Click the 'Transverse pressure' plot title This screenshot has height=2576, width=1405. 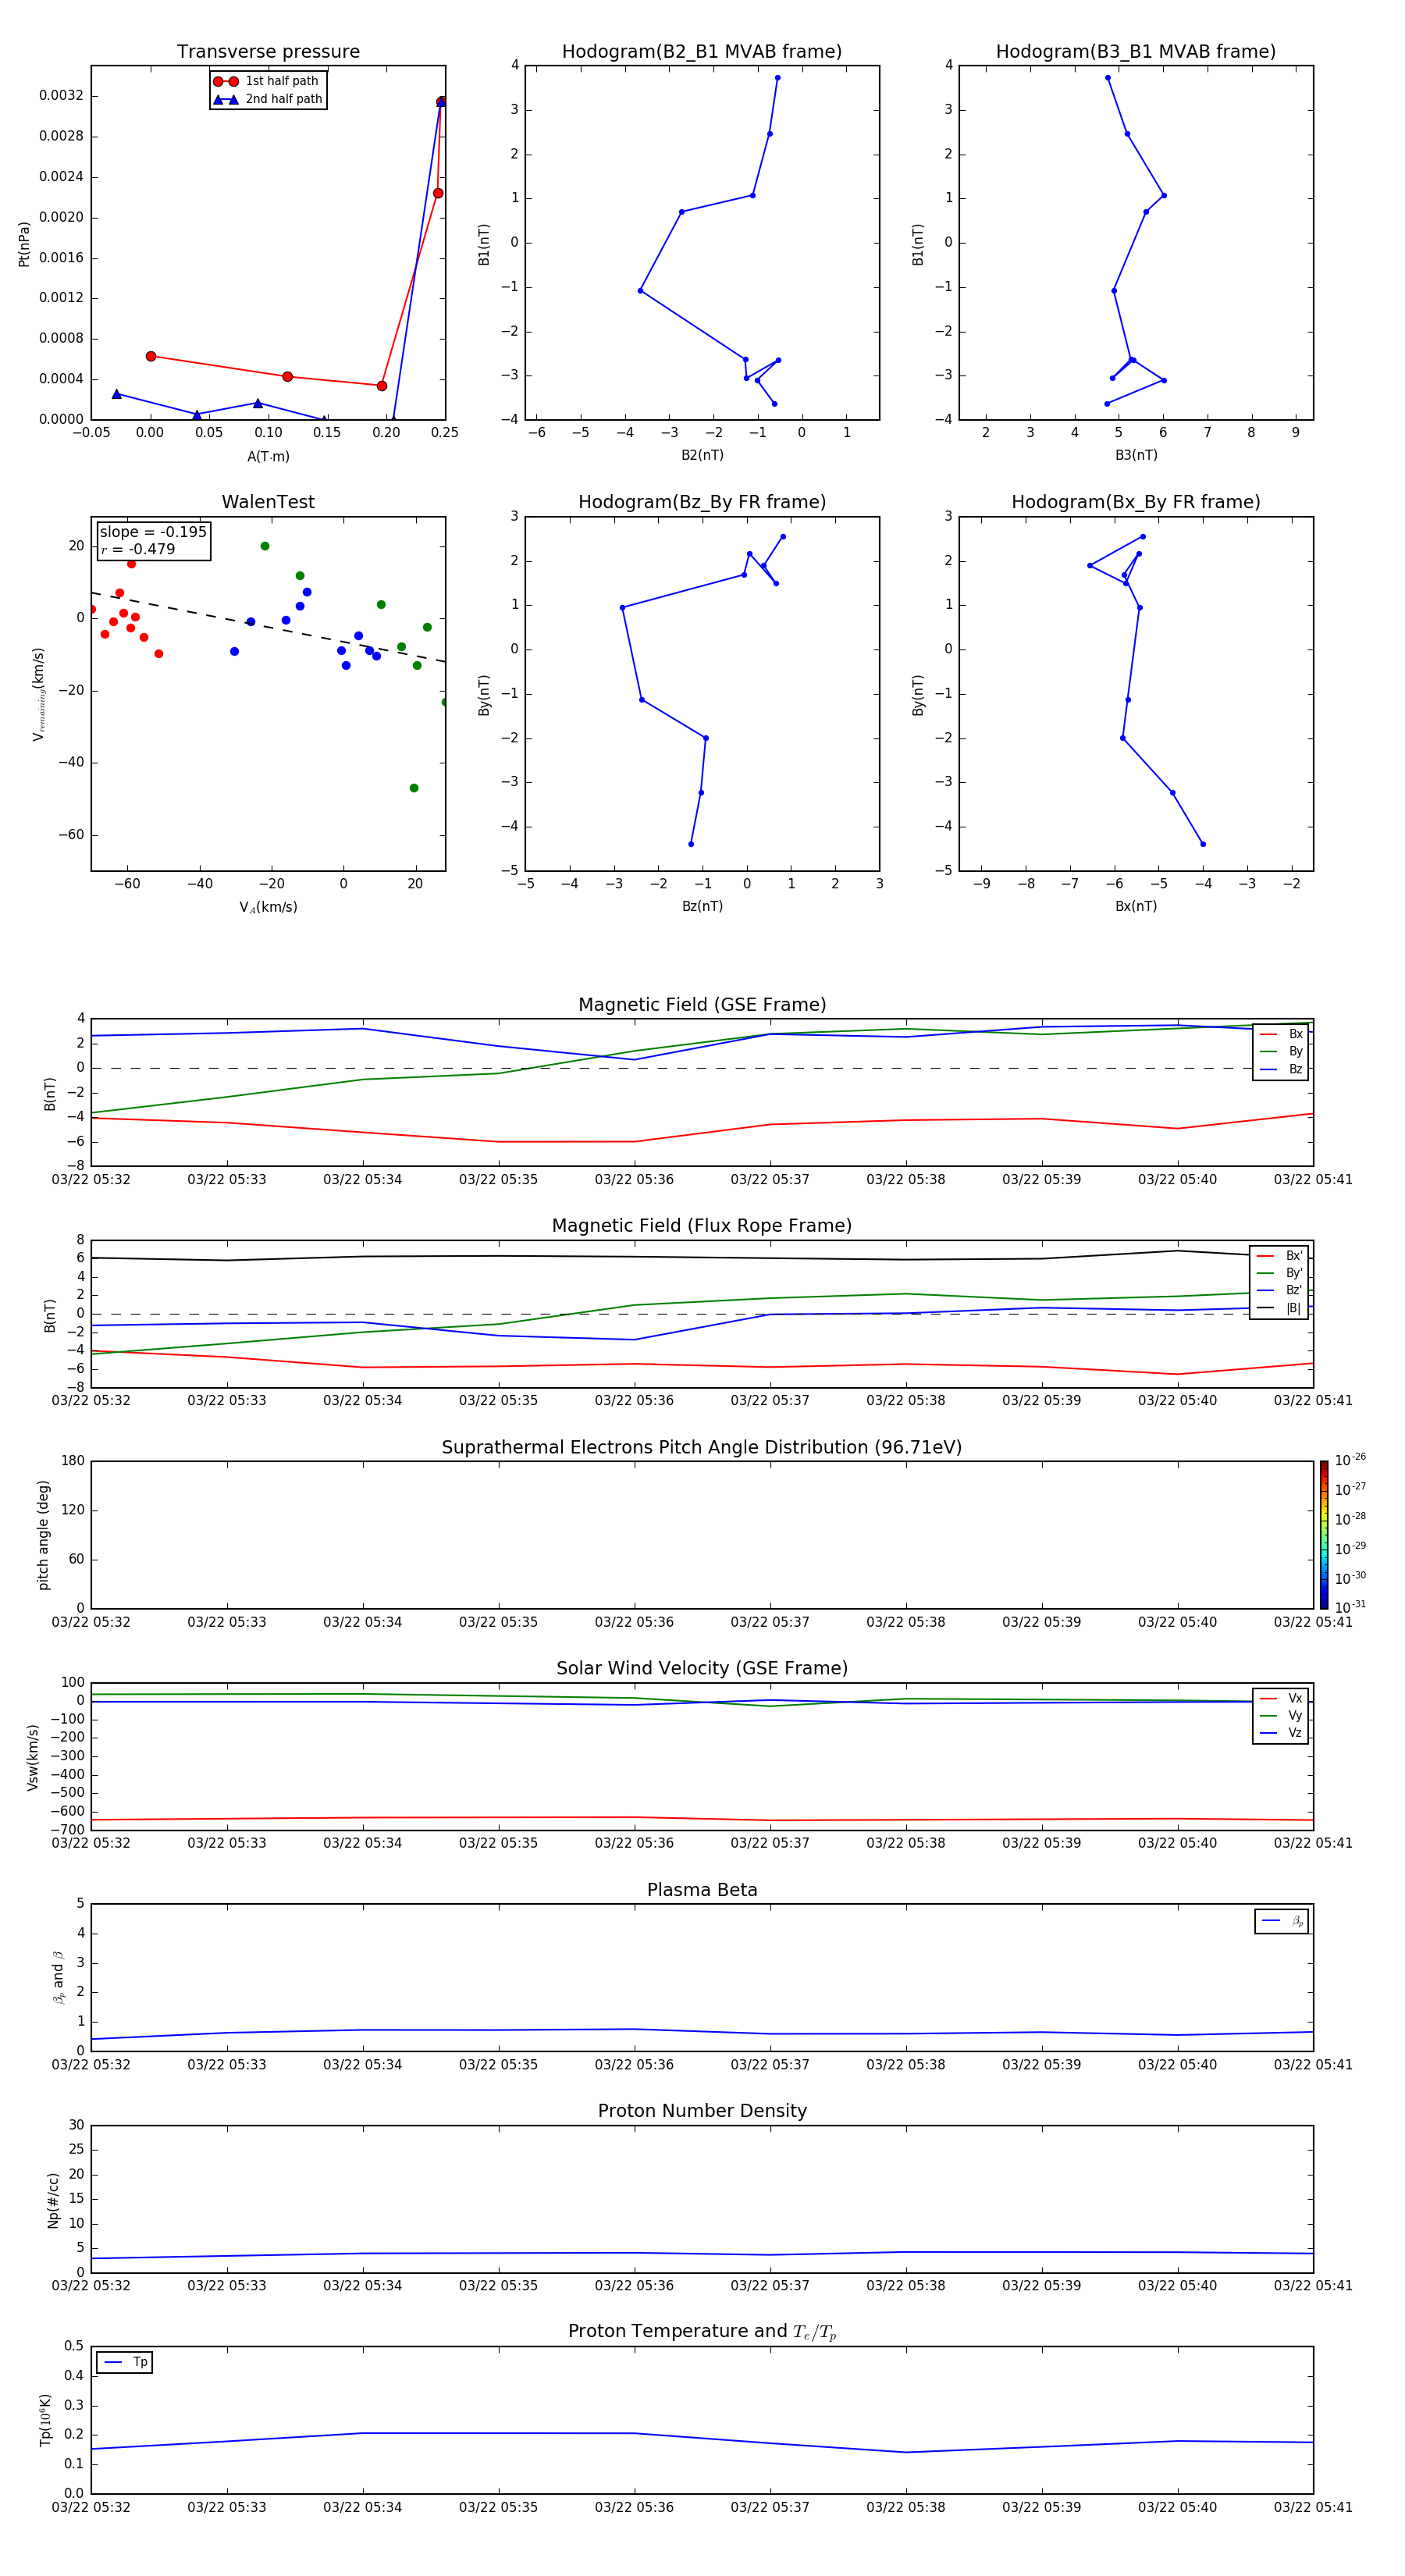click(x=268, y=52)
